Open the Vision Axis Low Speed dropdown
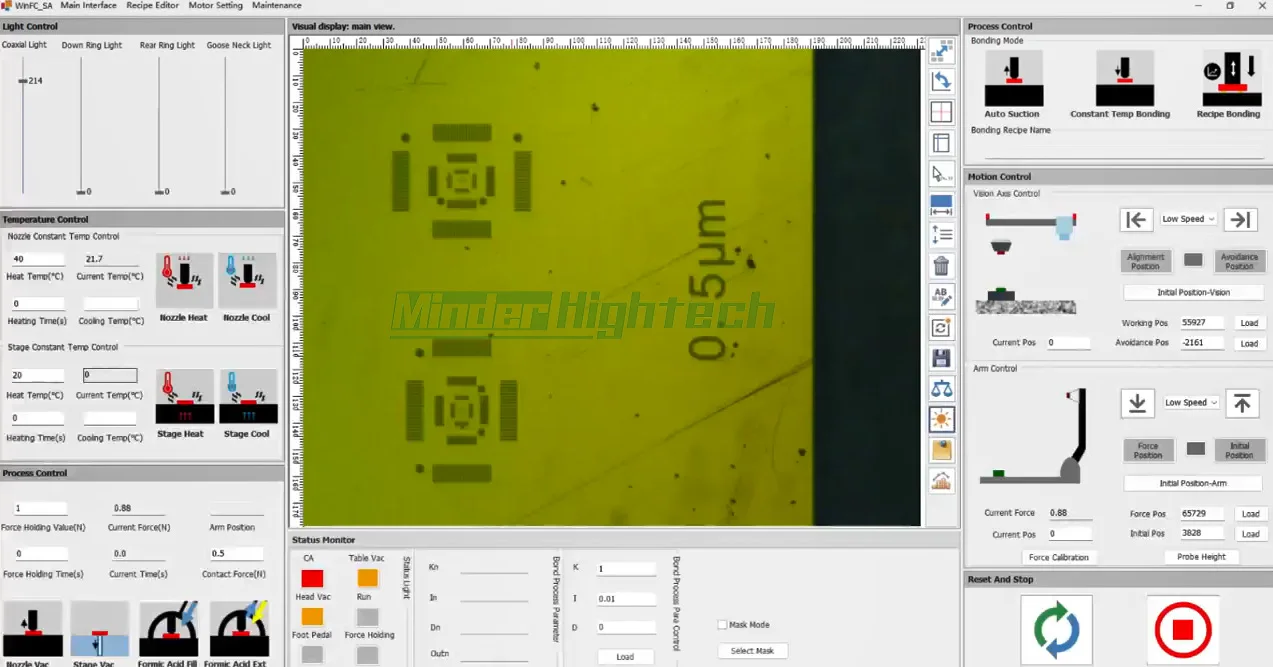The height and width of the screenshot is (667, 1273). (x=1188, y=219)
